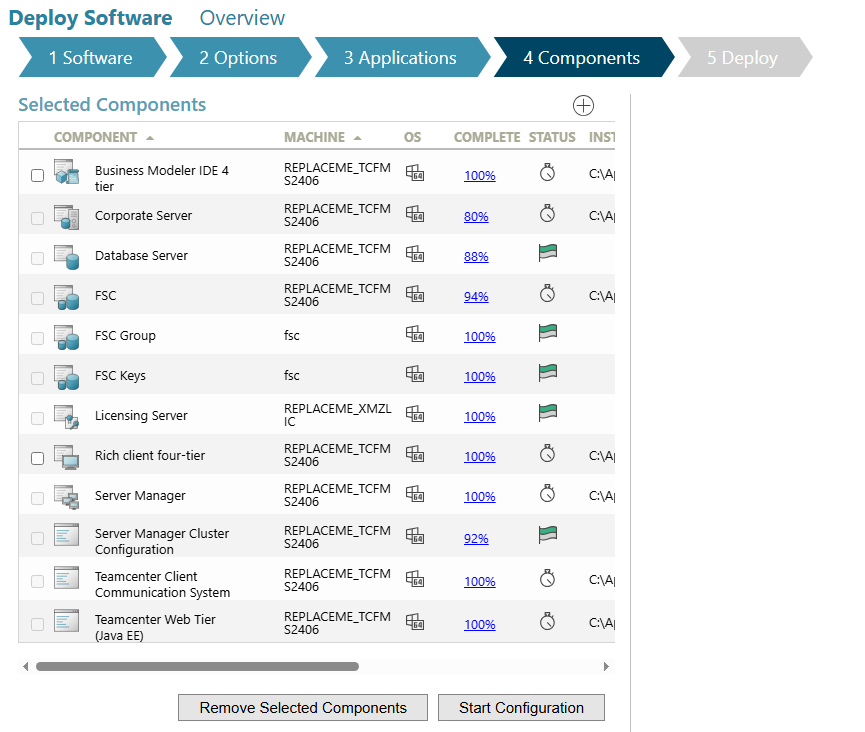Click Remove Selected Components button

(x=303, y=708)
